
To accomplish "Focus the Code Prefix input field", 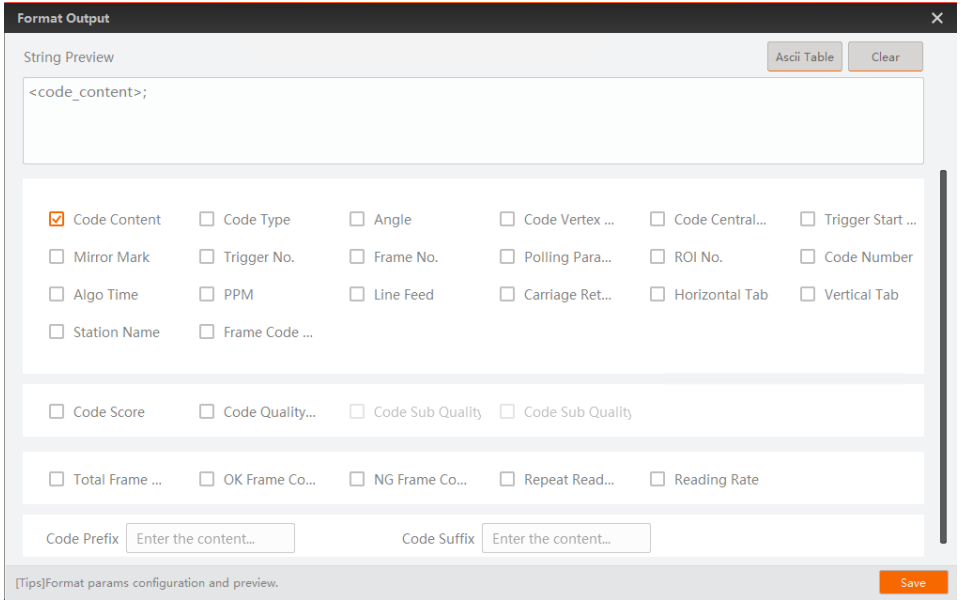I will point(211,538).
